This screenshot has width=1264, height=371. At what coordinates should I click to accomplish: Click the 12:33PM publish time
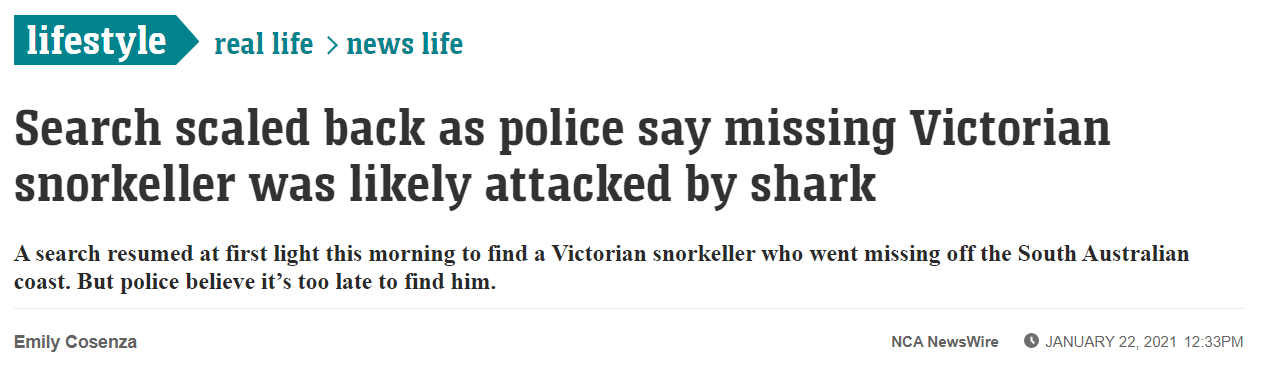[1214, 342]
